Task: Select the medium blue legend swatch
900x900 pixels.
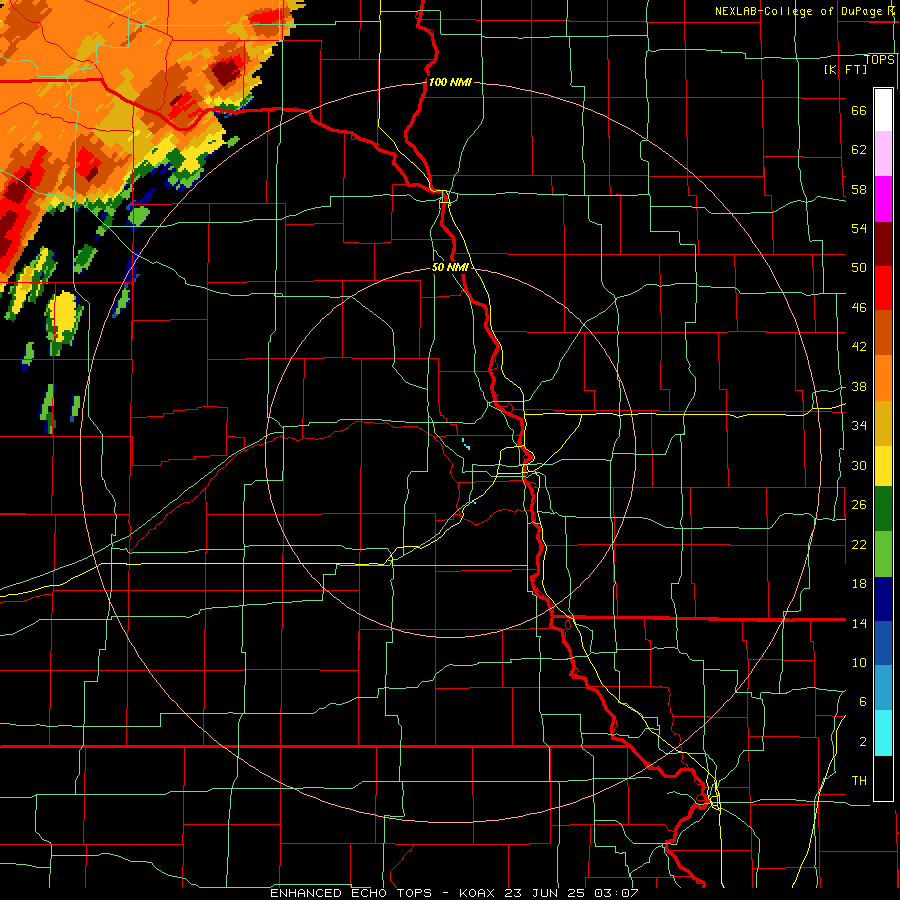Action: coord(883,643)
